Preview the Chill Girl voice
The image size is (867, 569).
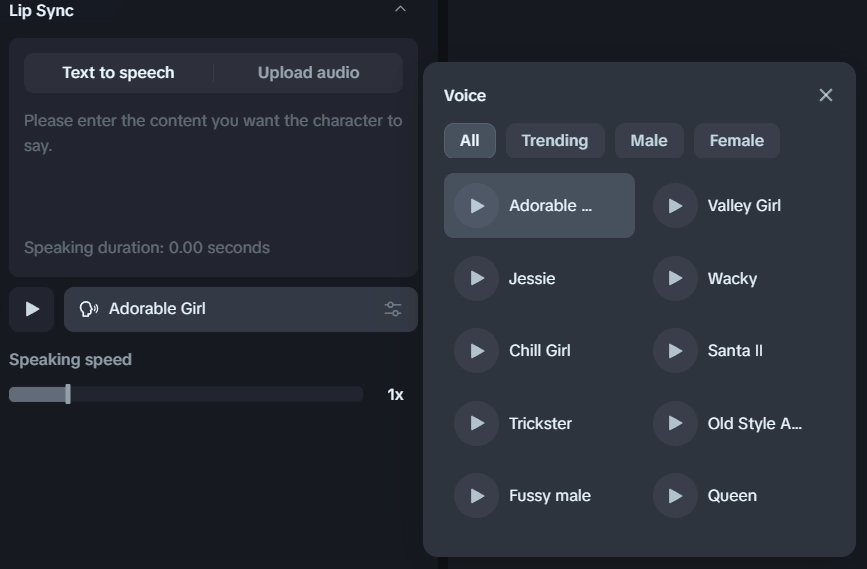476,351
